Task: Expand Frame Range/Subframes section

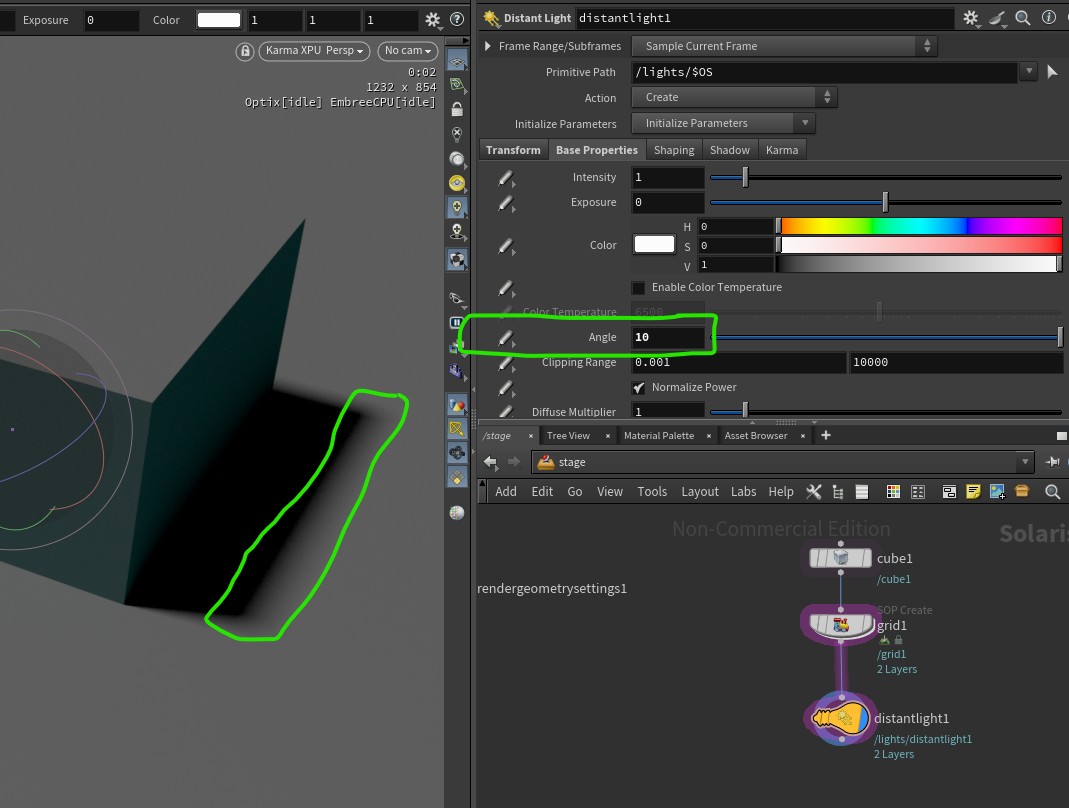Action: point(488,46)
